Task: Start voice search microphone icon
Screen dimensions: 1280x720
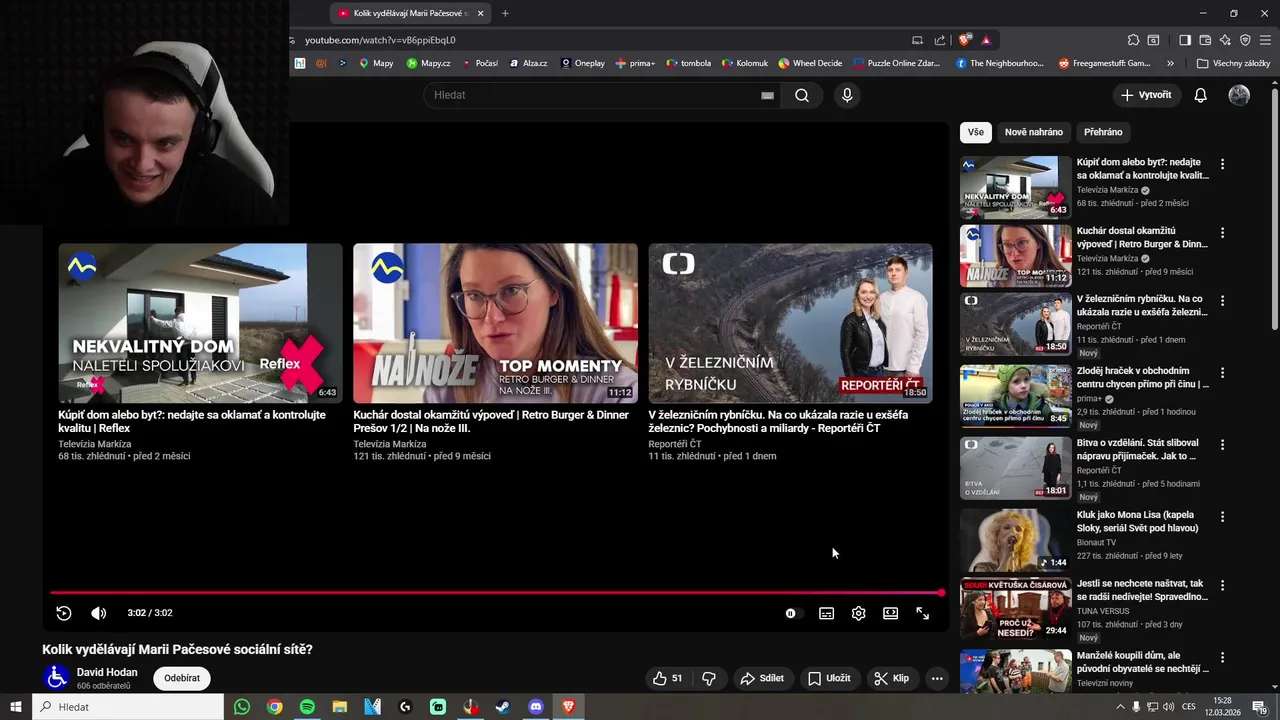Action: pos(847,95)
